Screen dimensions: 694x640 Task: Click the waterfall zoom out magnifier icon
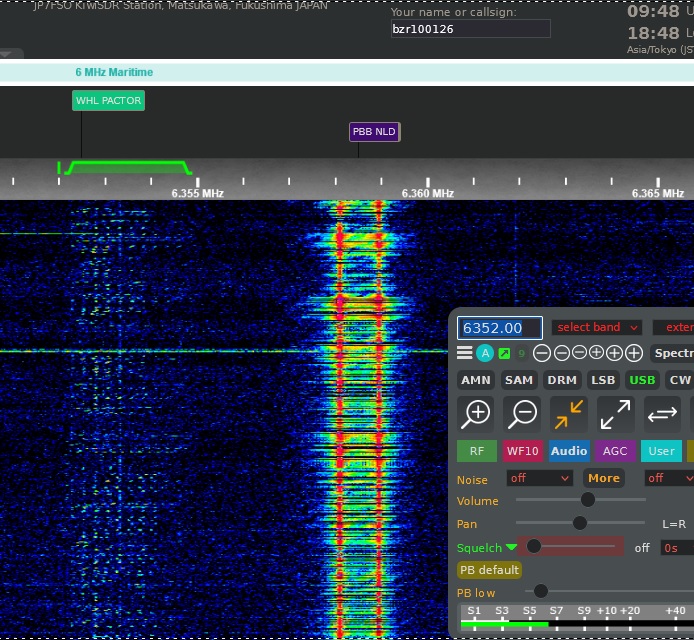[x=522, y=413]
